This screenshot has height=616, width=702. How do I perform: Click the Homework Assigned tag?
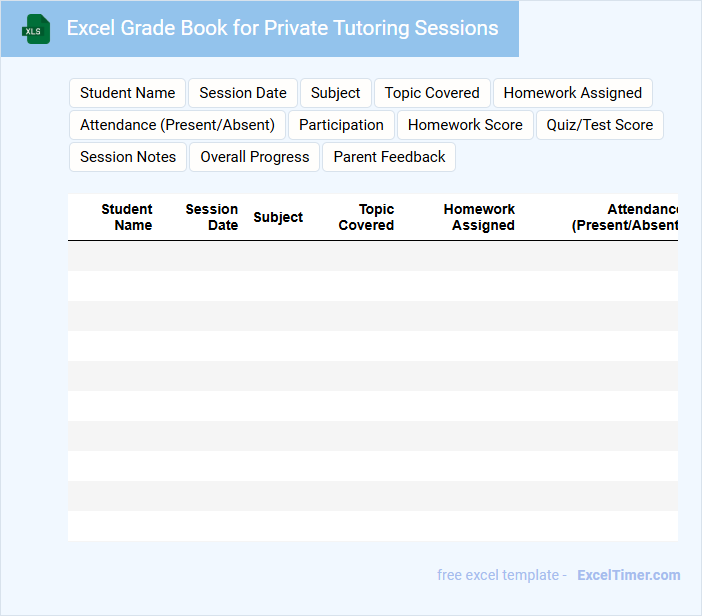coord(572,93)
